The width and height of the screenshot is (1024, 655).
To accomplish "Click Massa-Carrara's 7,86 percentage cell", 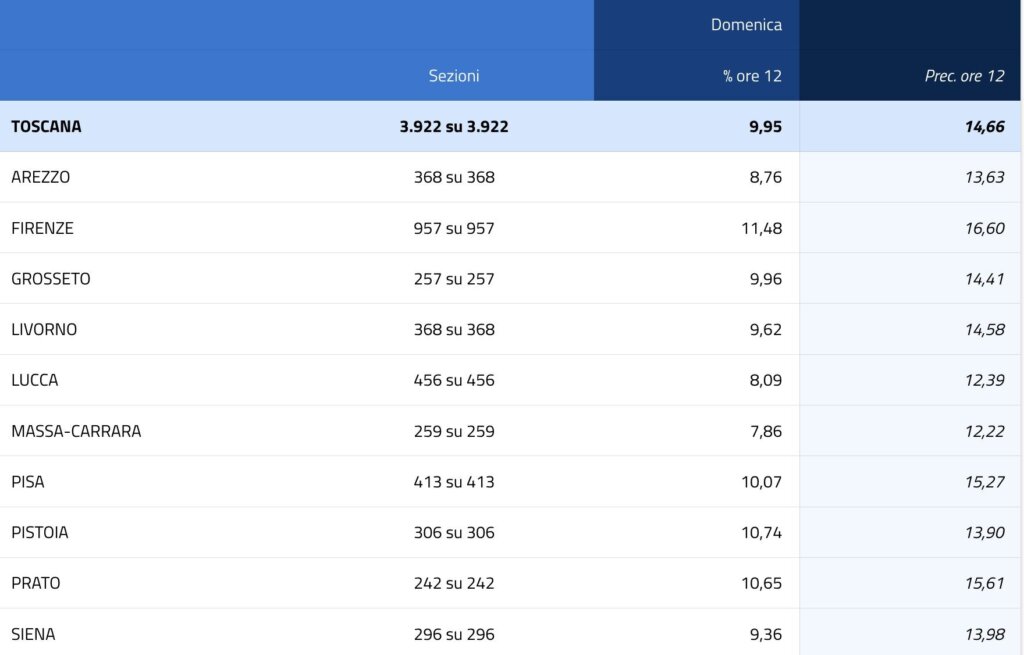I will pyautogui.click(x=765, y=431).
